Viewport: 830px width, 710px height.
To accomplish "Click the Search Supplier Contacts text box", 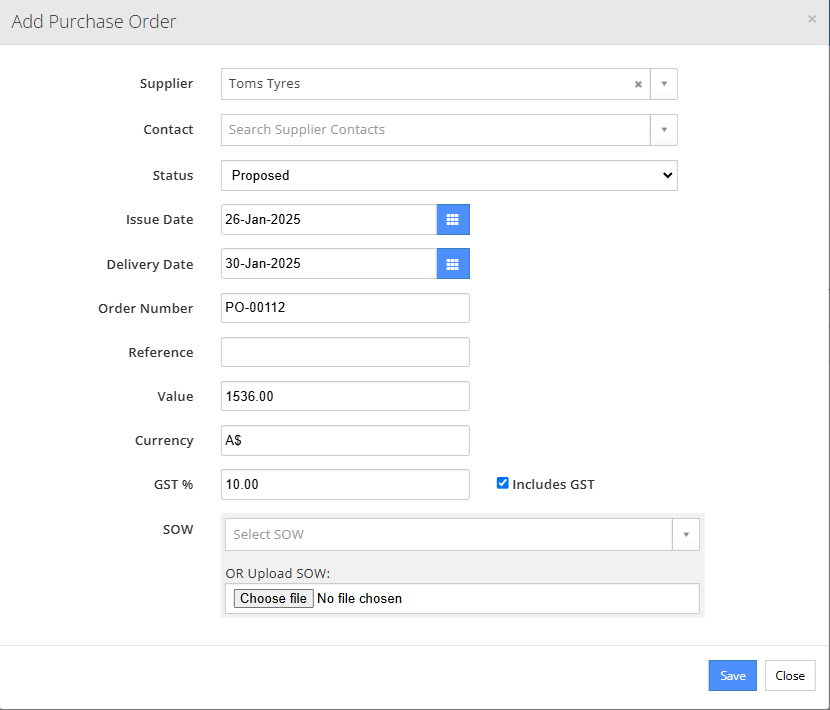I will tap(430, 130).
